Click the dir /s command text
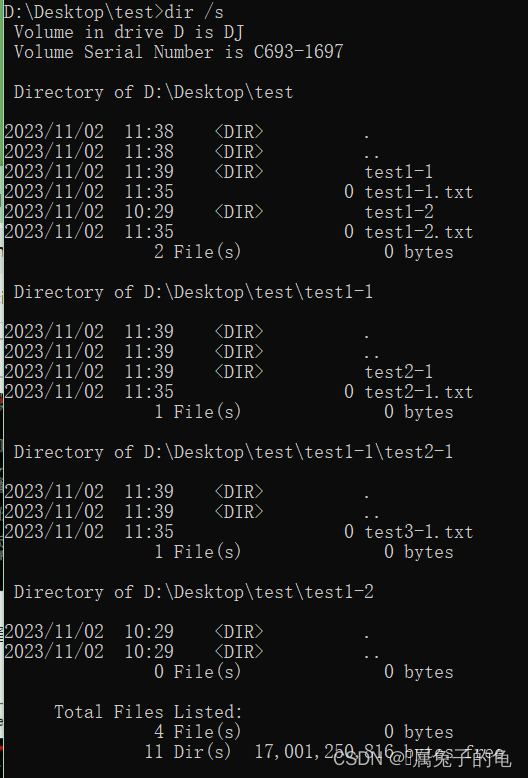 click(x=194, y=12)
